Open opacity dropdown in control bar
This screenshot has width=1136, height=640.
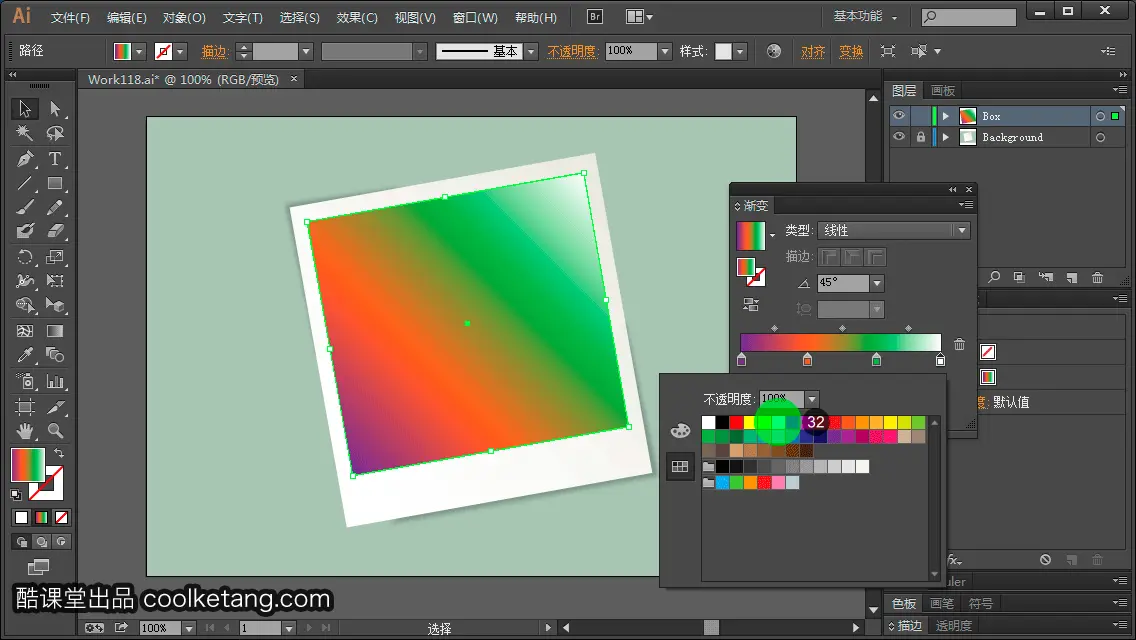pyautogui.click(x=664, y=51)
